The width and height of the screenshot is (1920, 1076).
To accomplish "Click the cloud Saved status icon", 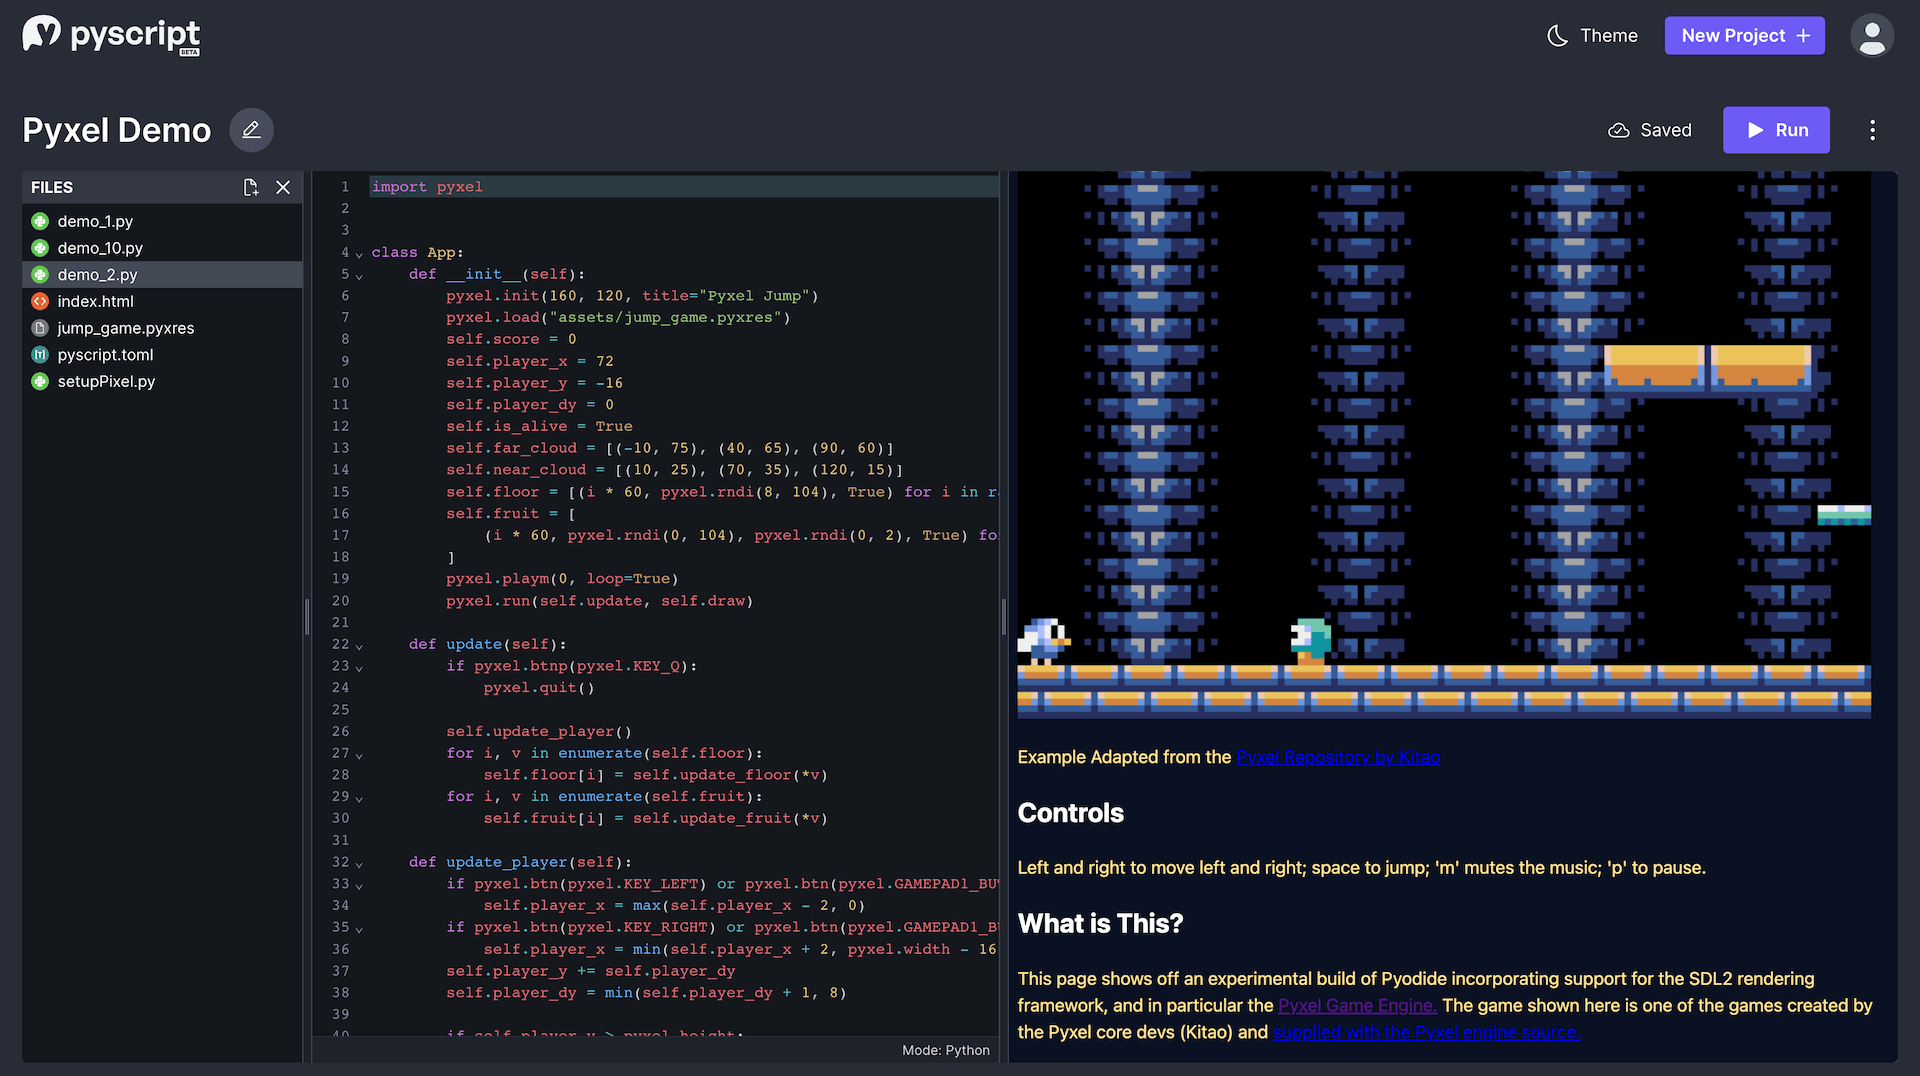I will (x=1618, y=130).
